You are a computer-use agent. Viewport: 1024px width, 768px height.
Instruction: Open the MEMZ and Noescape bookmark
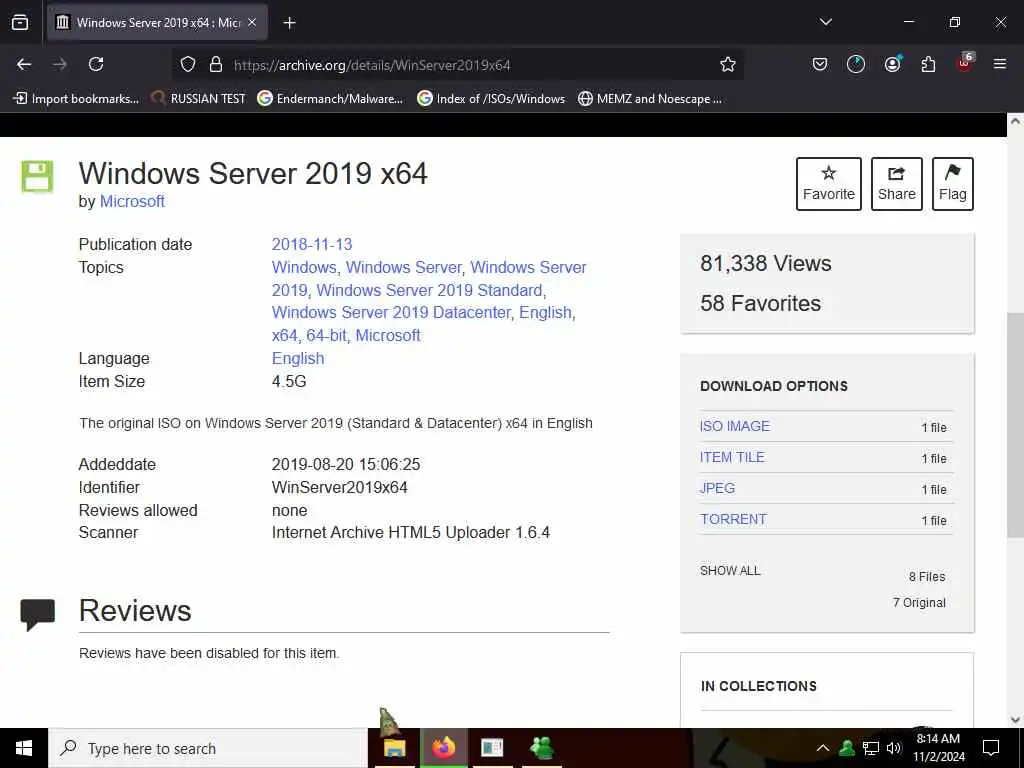[650, 99]
